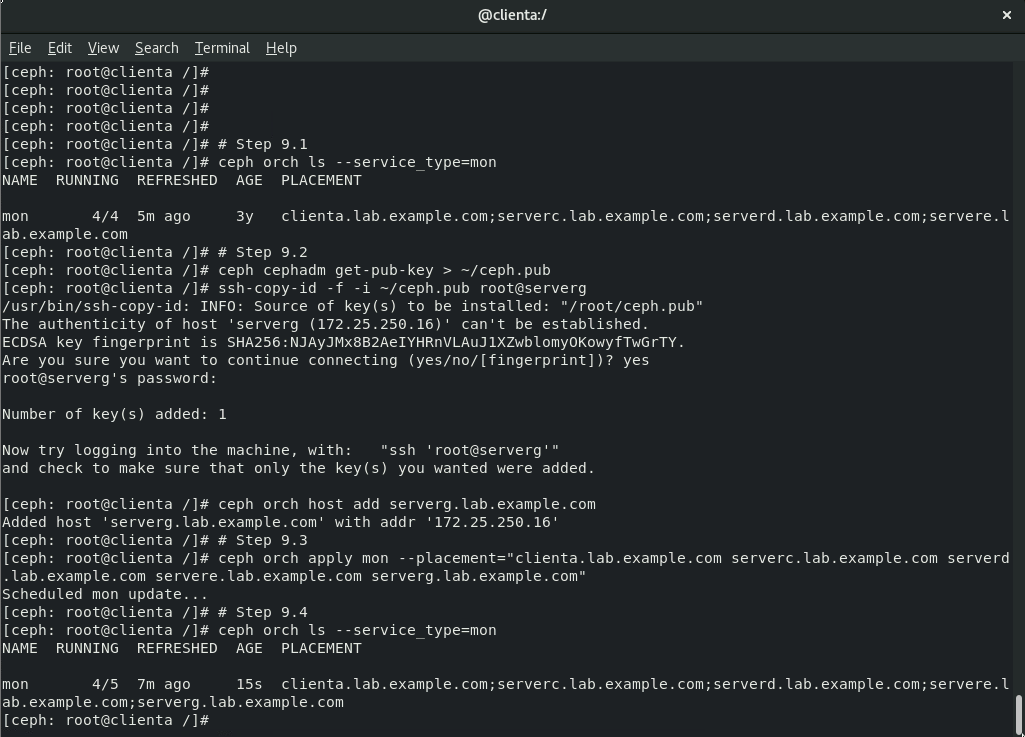Click the "@clienta:/" window title

(512, 15)
